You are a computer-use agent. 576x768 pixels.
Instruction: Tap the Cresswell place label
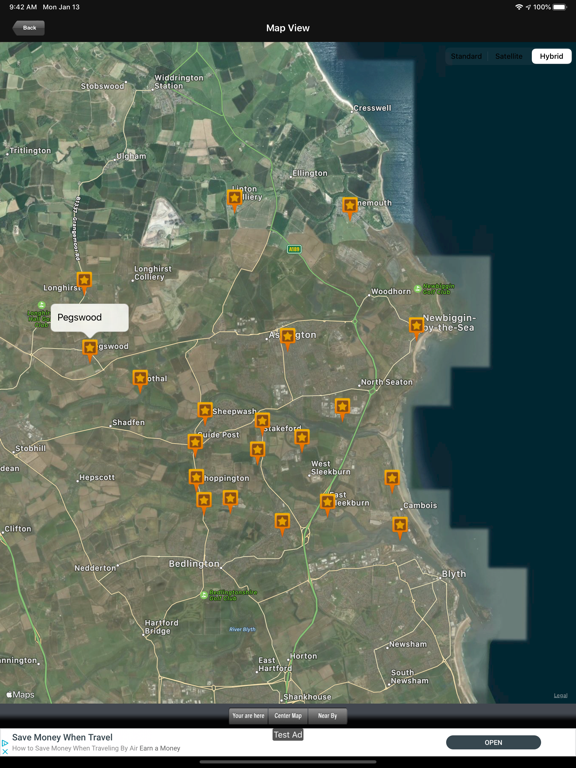click(372, 108)
